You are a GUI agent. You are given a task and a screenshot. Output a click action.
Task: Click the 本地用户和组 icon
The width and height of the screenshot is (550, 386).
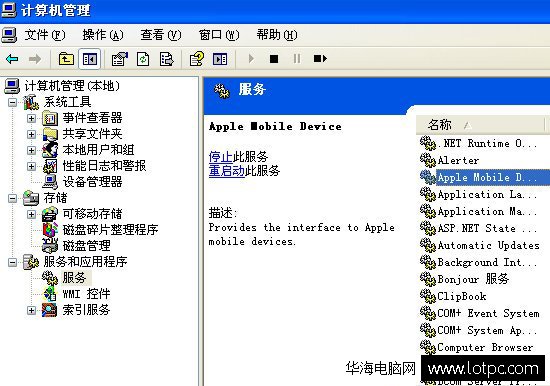tap(50, 150)
